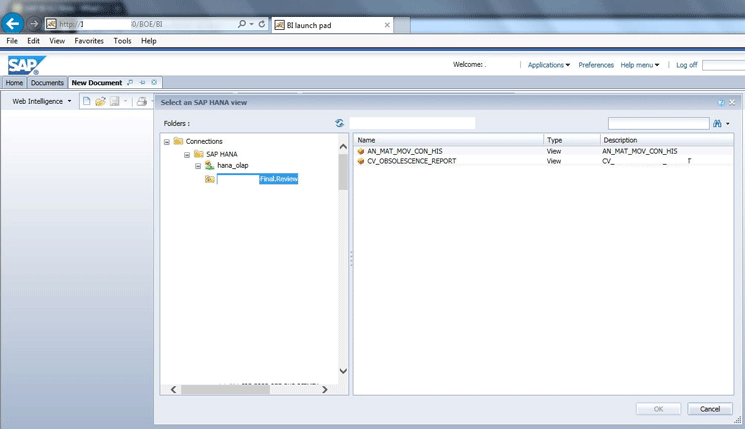
Task: Click the folder path field next to Folders
Action: pyautogui.click(x=412, y=123)
